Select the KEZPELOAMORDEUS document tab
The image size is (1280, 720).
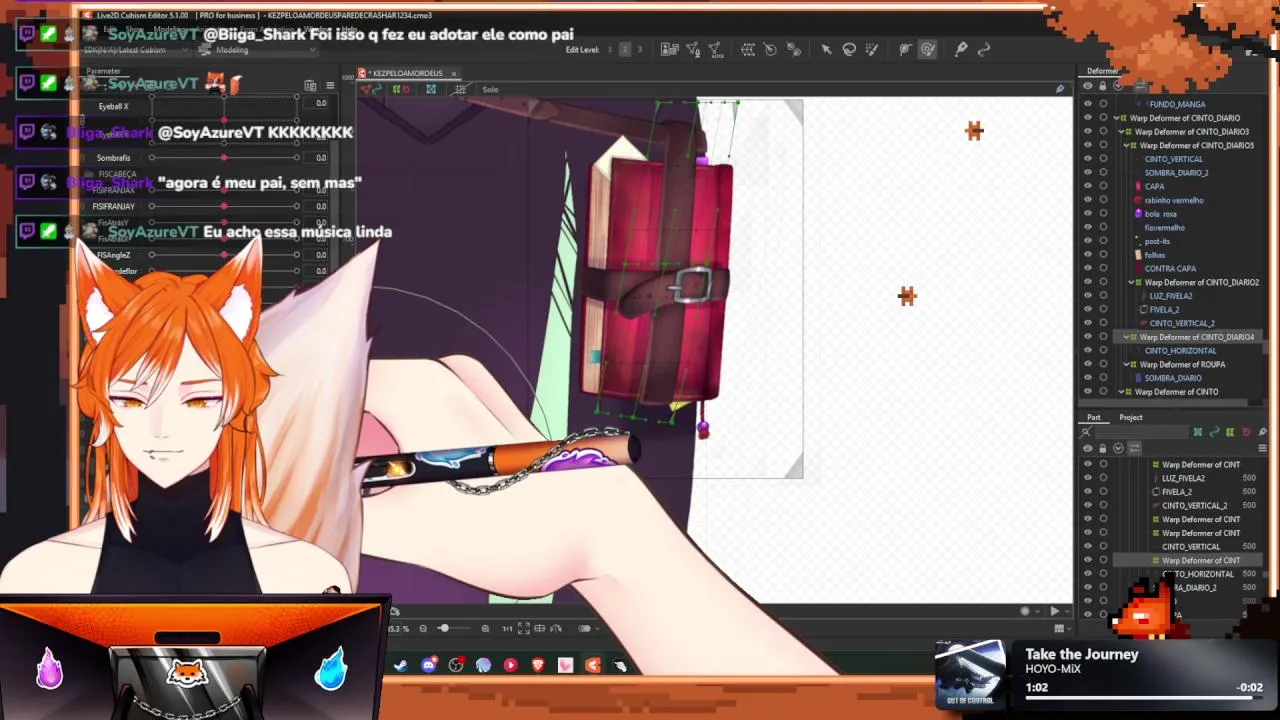tap(408, 73)
